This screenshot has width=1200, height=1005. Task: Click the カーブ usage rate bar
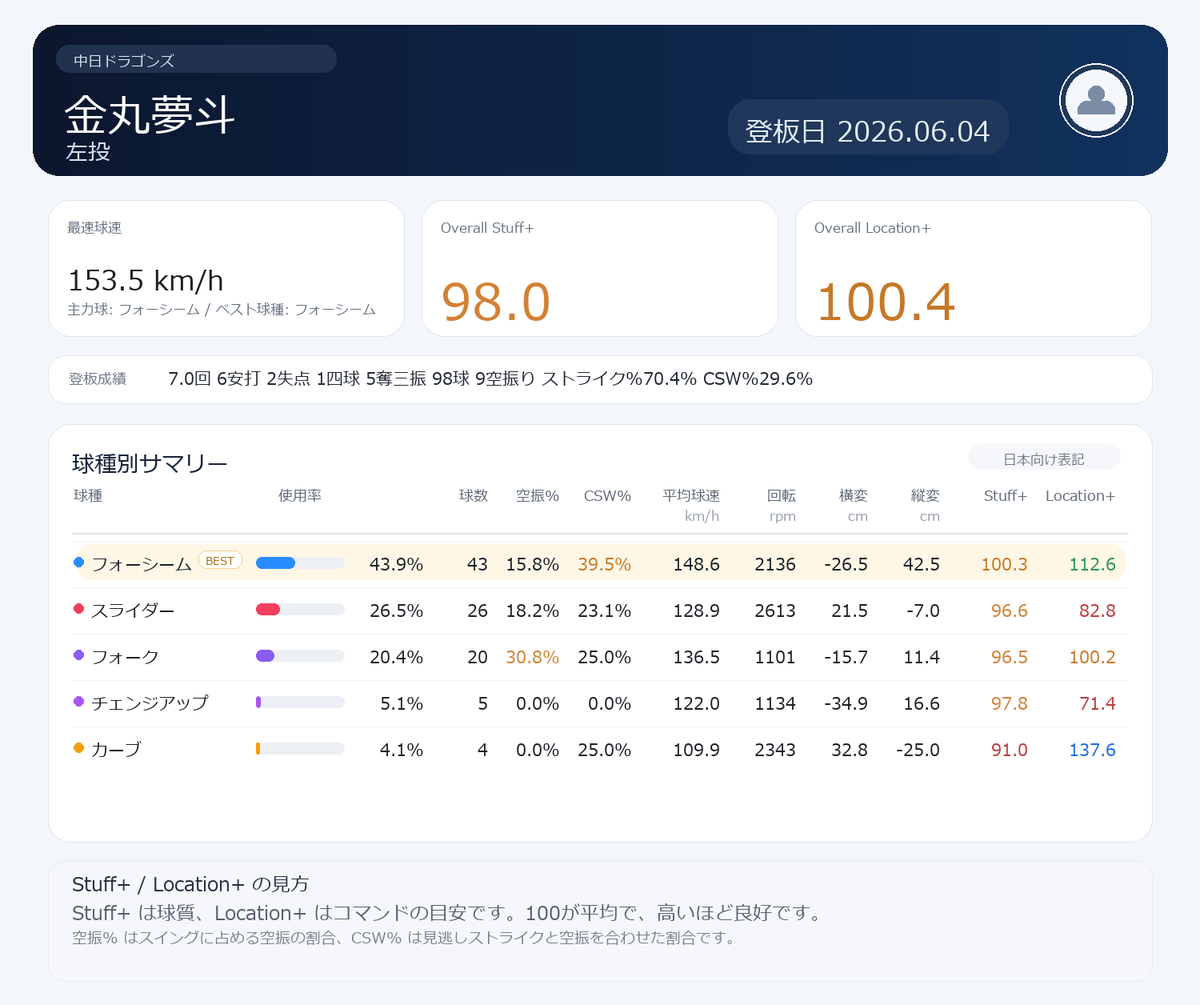[300, 748]
